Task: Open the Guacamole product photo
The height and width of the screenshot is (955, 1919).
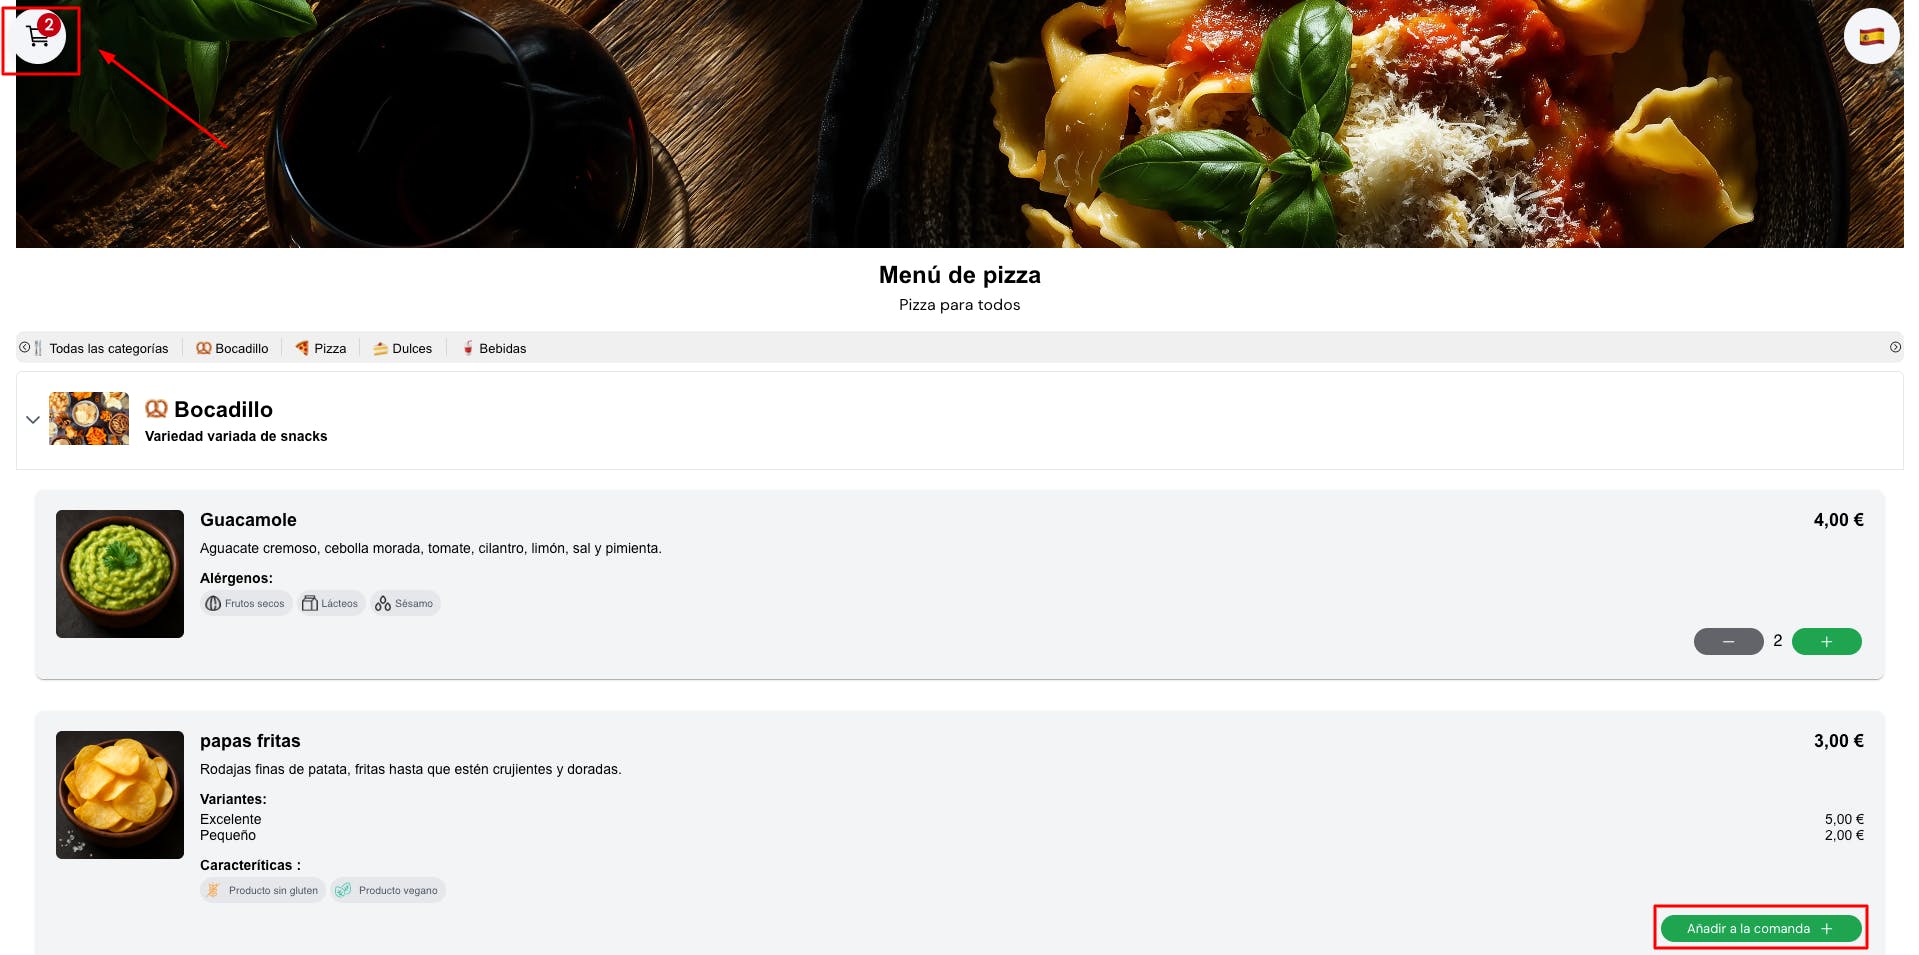Action: [120, 574]
